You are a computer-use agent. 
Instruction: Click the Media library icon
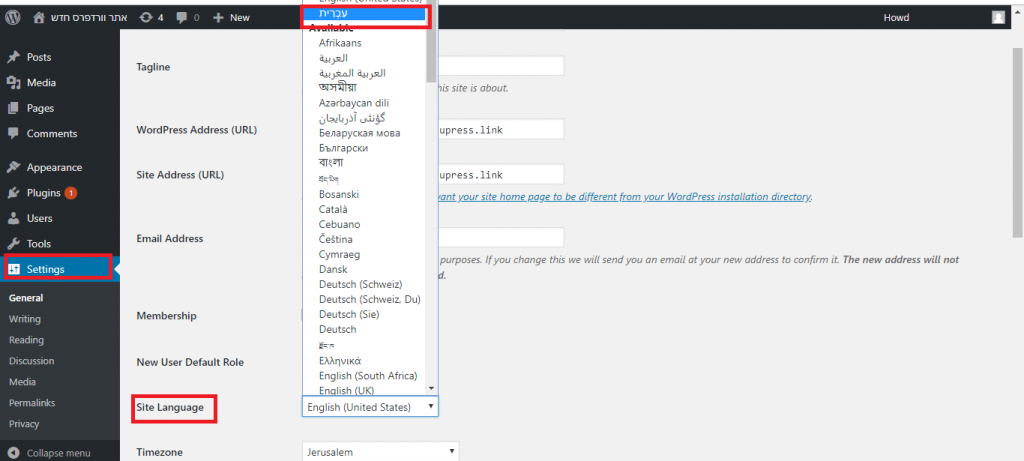coord(14,82)
